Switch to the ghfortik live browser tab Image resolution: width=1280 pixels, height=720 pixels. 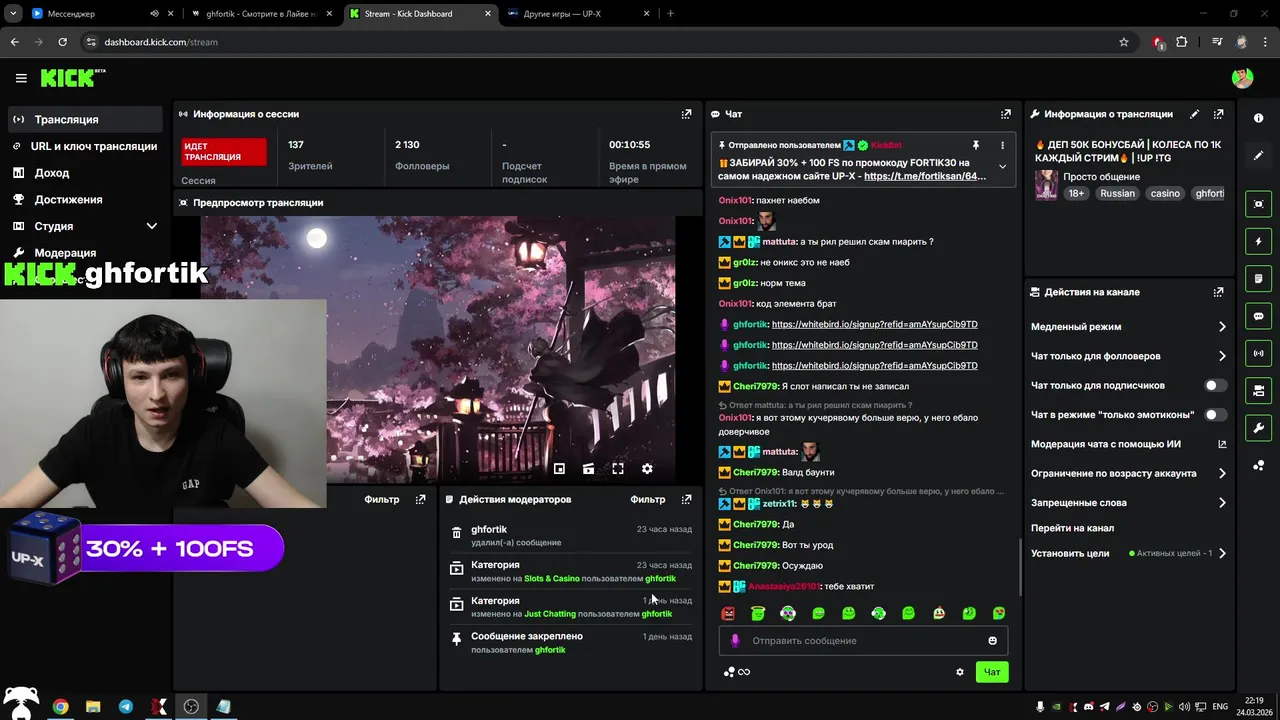coord(262,14)
